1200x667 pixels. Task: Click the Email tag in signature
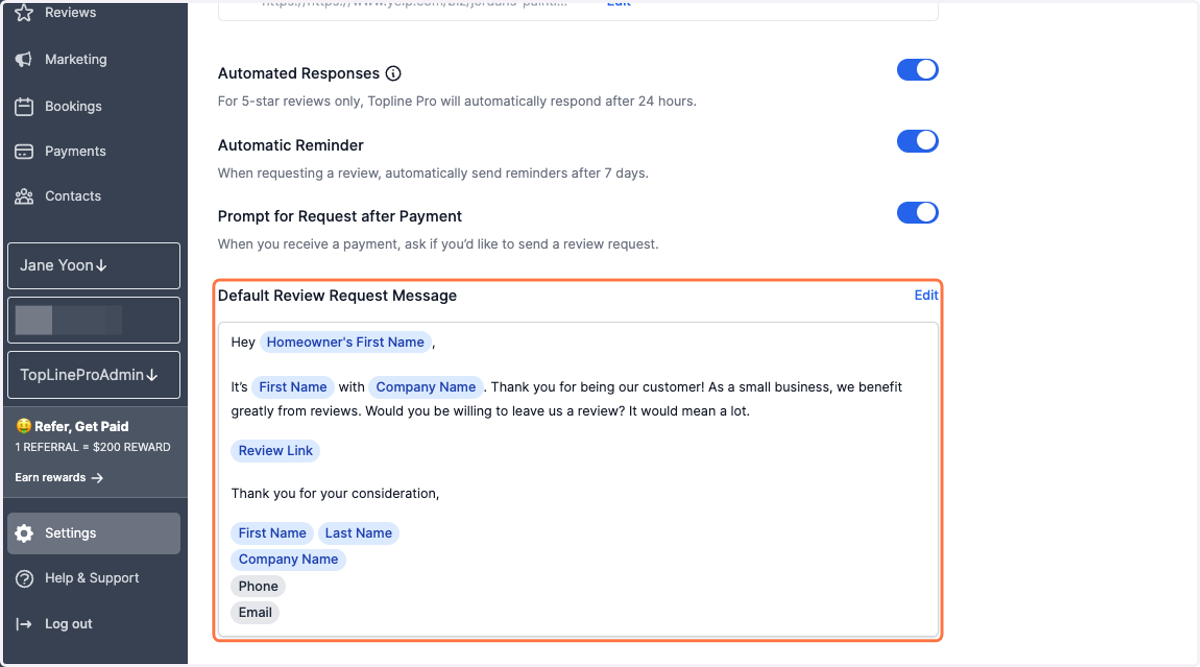pyautogui.click(x=255, y=612)
